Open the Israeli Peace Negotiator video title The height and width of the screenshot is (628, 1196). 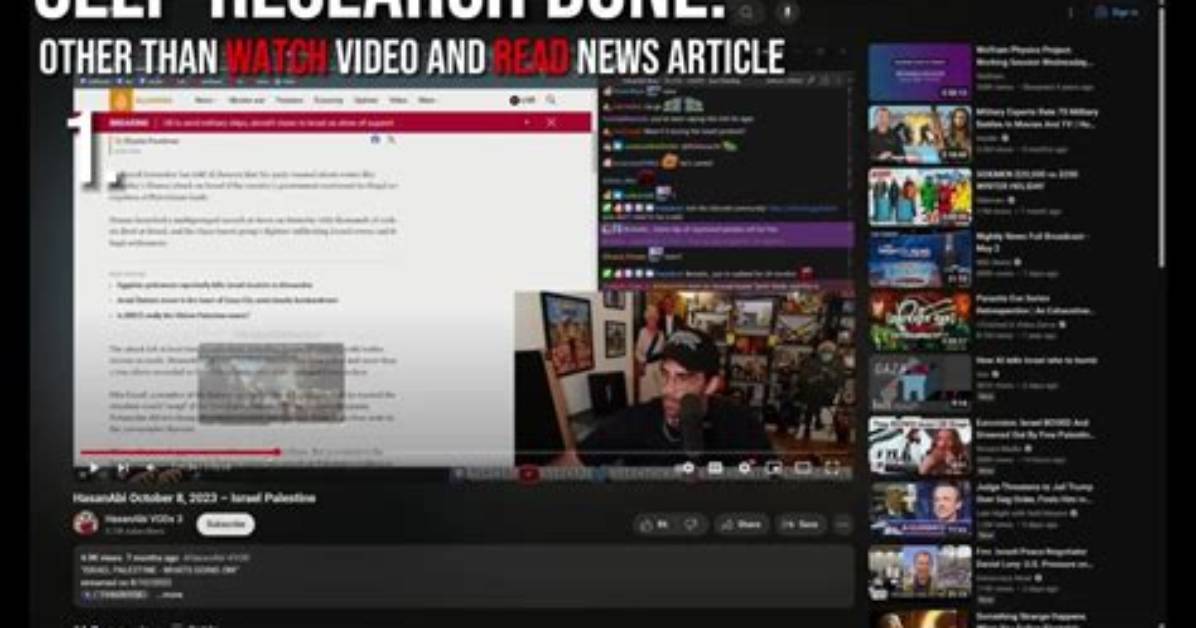[x=1035, y=558]
